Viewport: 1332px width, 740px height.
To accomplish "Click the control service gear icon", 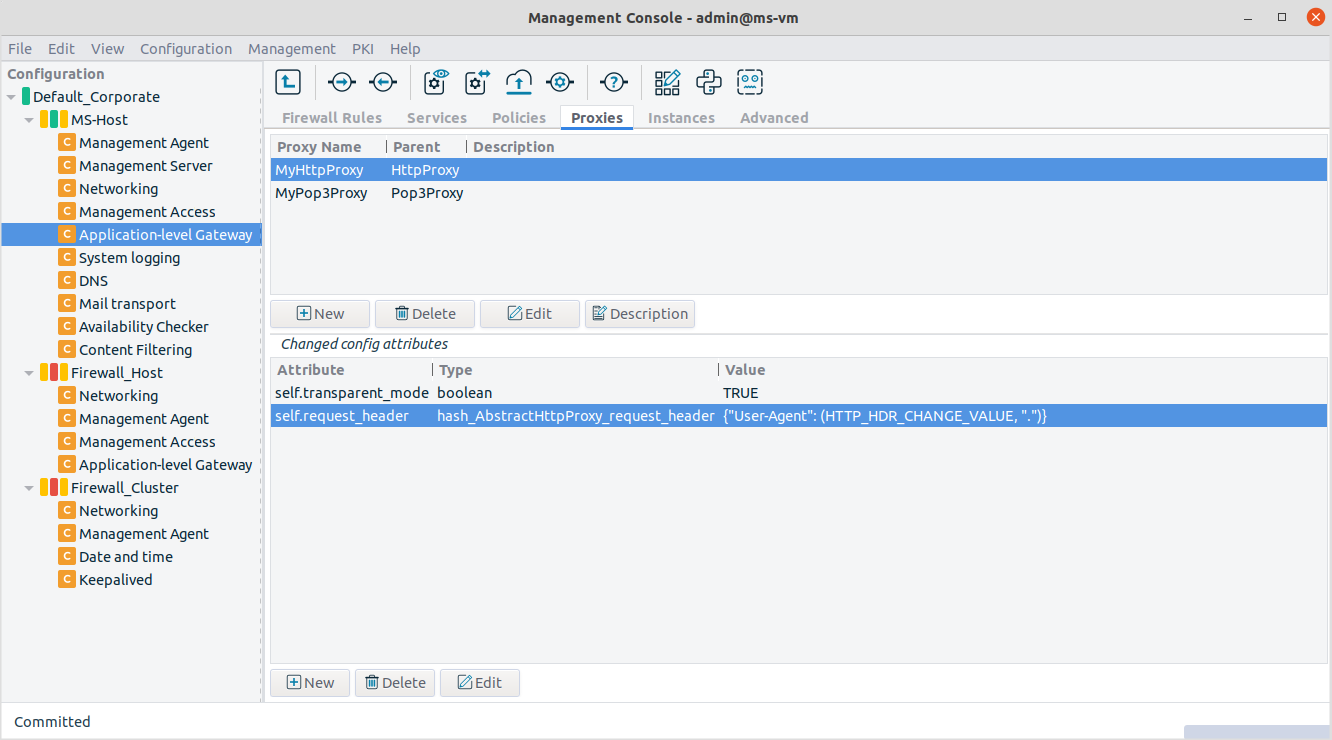I will pyautogui.click(x=560, y=82).
